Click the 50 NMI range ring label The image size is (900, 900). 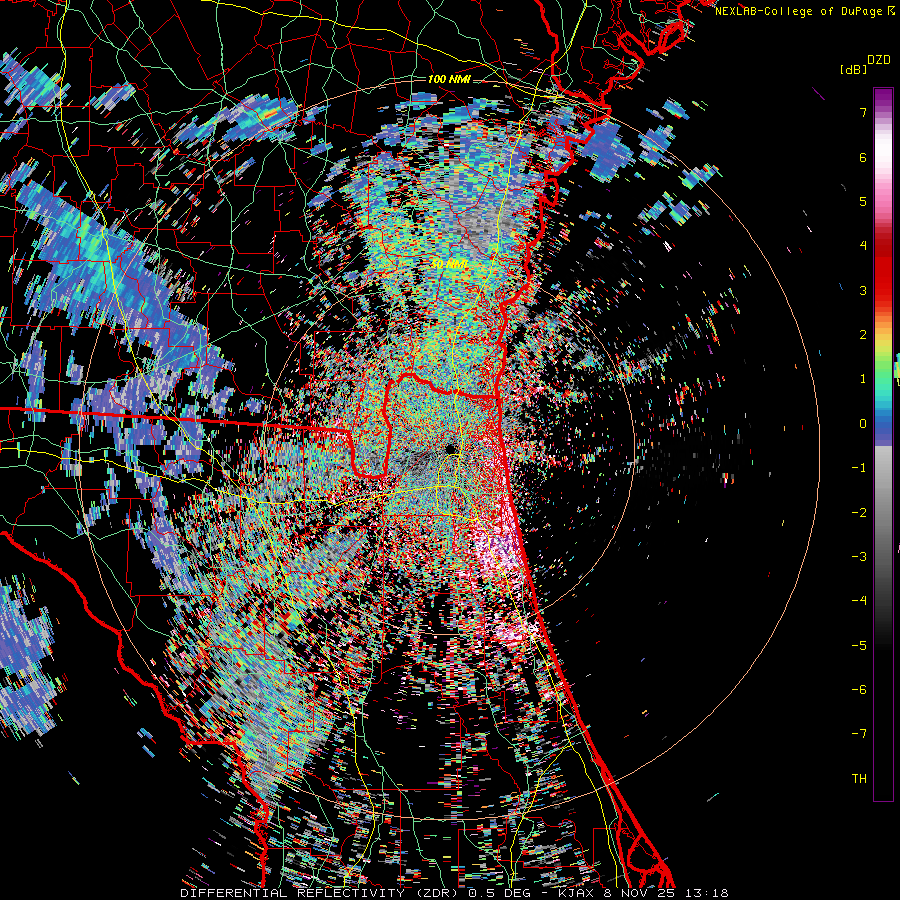click(x=450, y=265)
